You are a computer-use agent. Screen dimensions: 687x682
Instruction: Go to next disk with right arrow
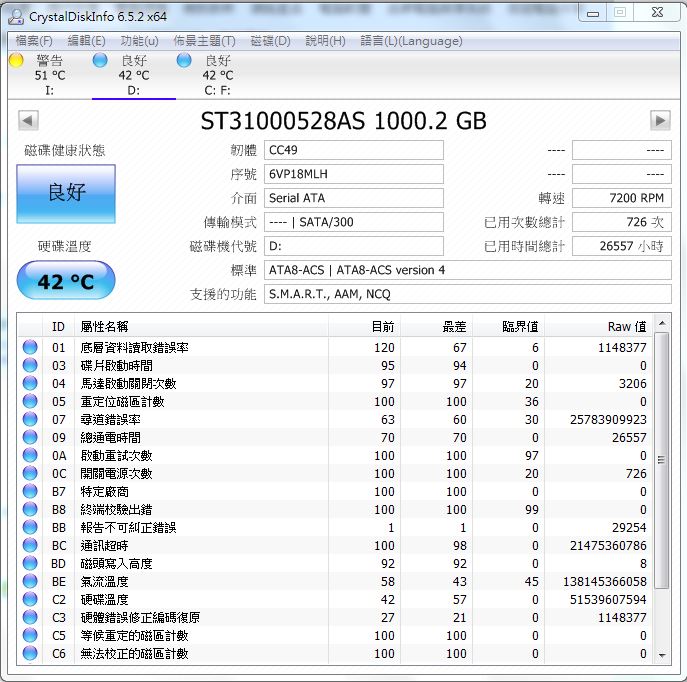tap(660, 120)
